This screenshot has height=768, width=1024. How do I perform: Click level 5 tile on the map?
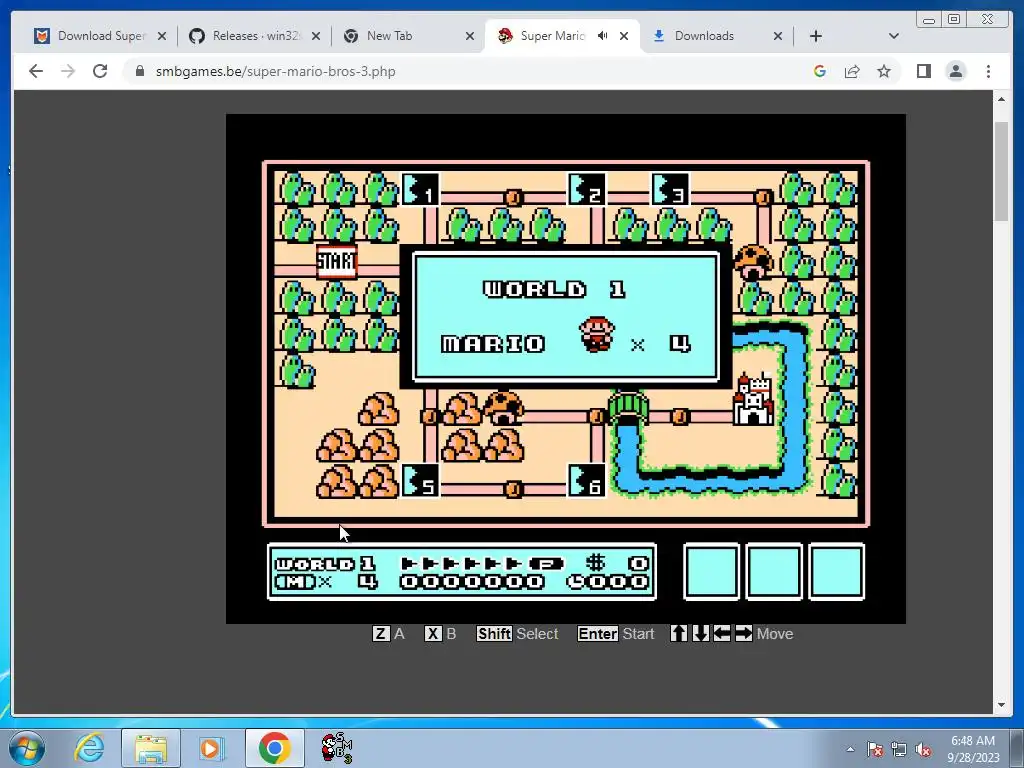pyautogui.click(x=420, y=481)
